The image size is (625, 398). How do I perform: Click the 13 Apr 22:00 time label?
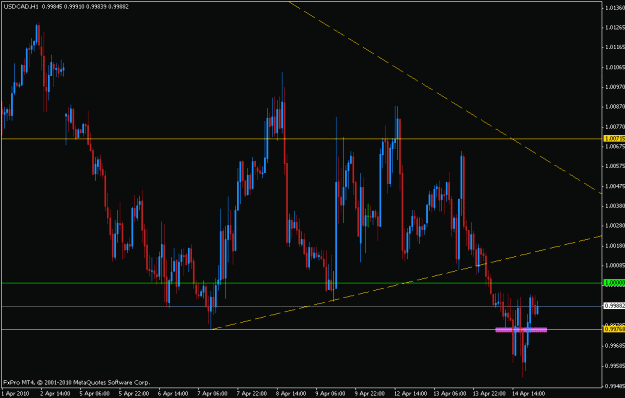pyautogui.click(x=489, y=394)
